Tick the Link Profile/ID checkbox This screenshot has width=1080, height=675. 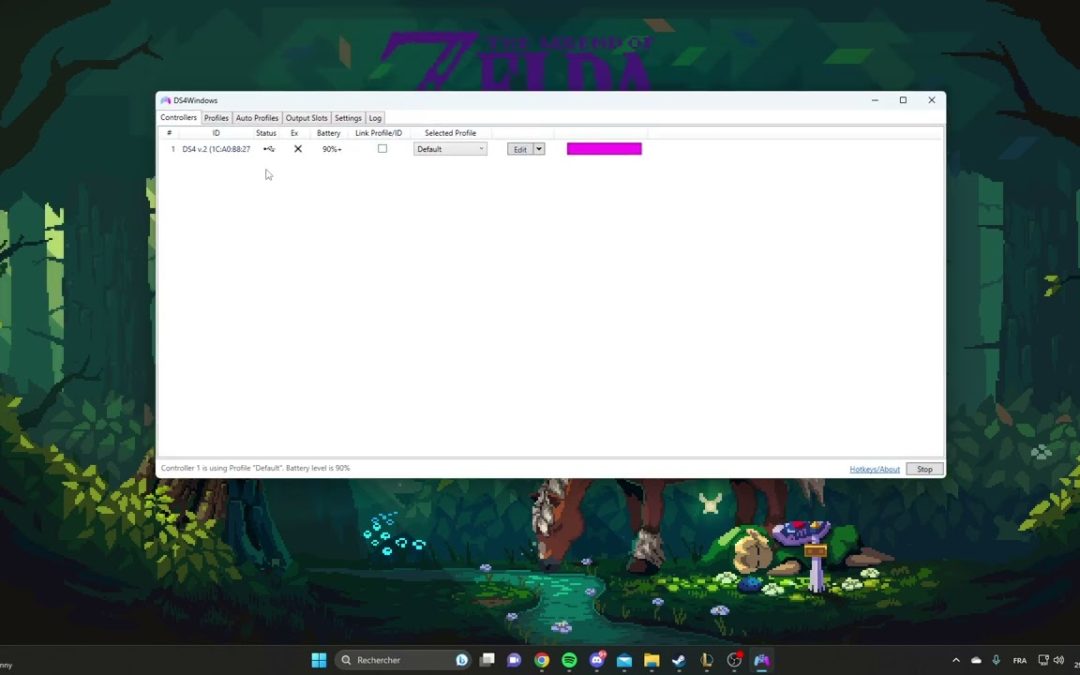[x=382, y=149]
